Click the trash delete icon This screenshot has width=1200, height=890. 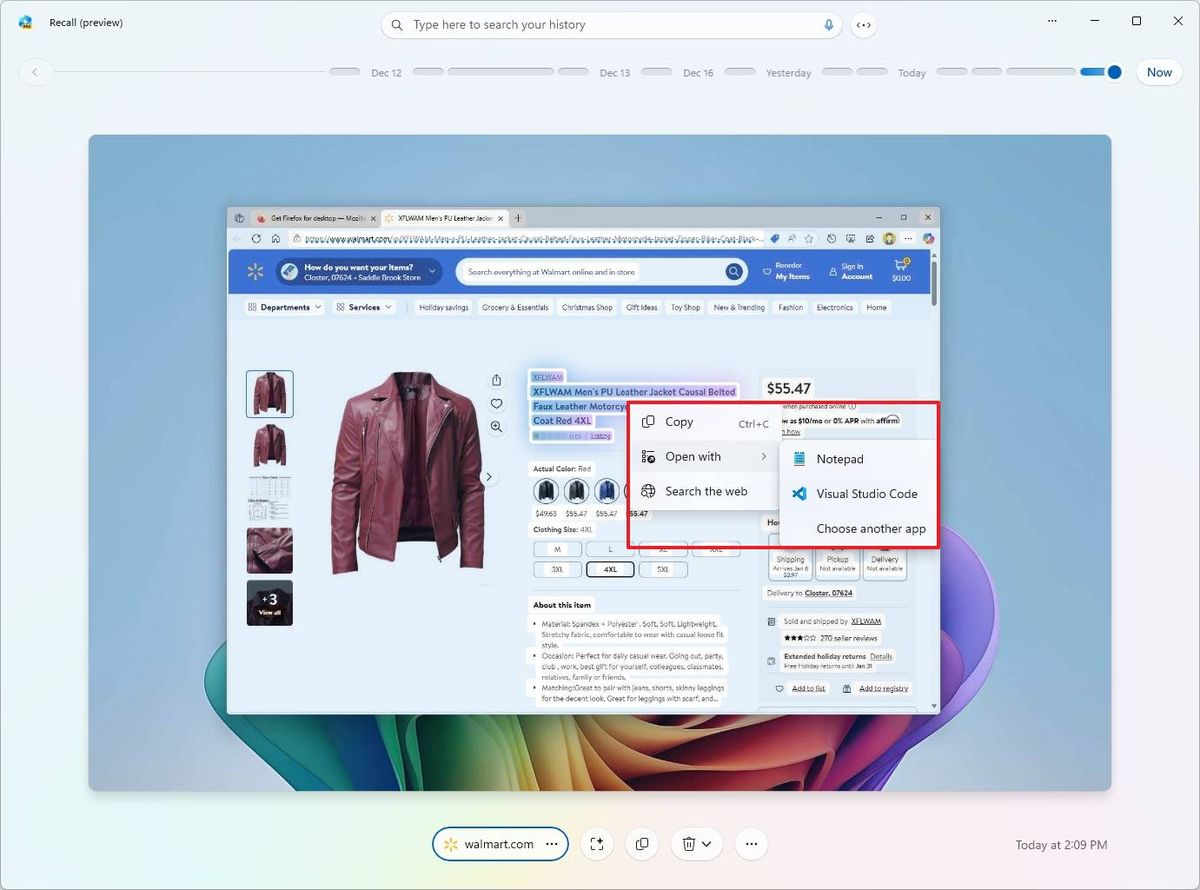(688, 844)
